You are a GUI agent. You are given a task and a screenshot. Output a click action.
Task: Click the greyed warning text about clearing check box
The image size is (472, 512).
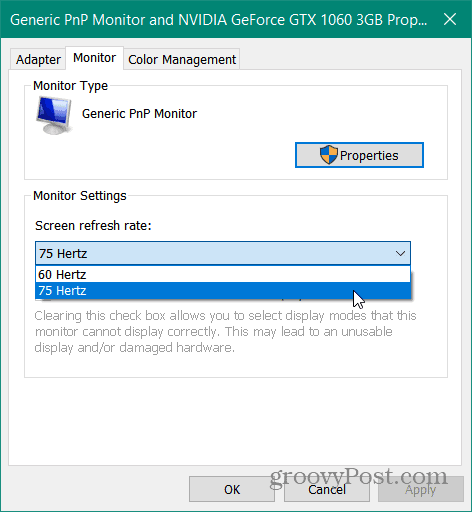[225, 331]
